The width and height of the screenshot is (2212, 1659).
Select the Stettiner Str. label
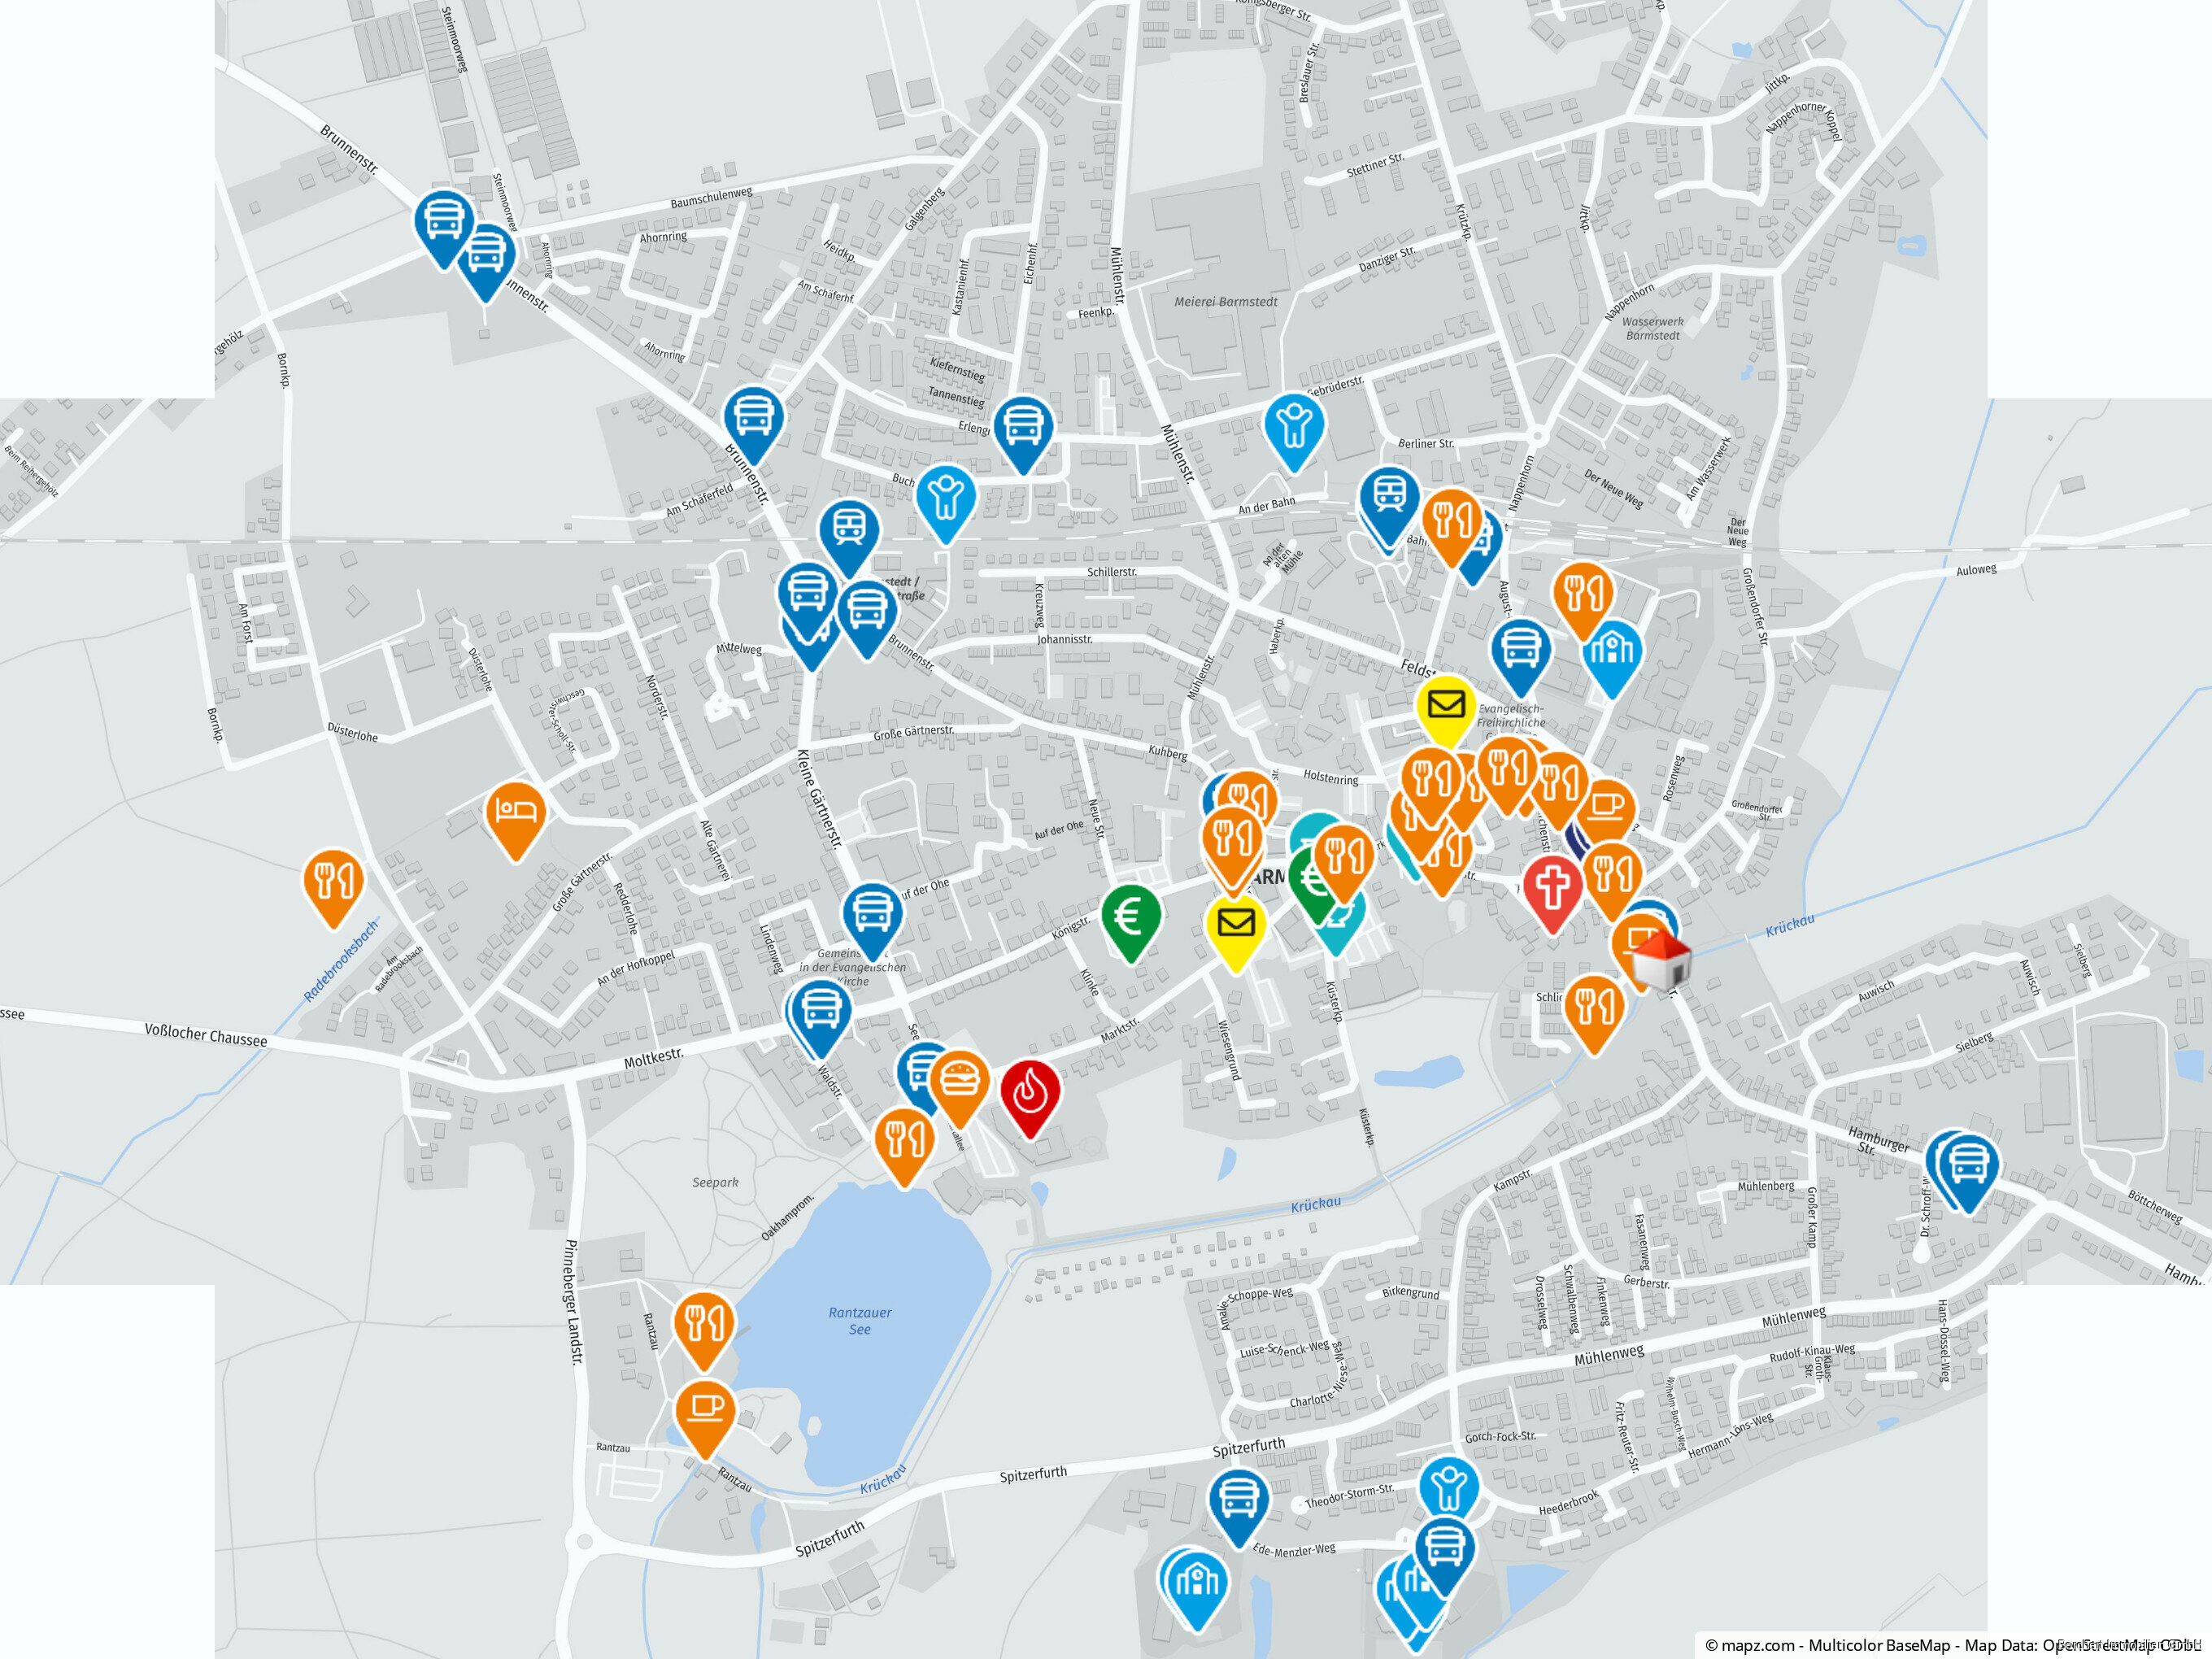coord(1375,165)
